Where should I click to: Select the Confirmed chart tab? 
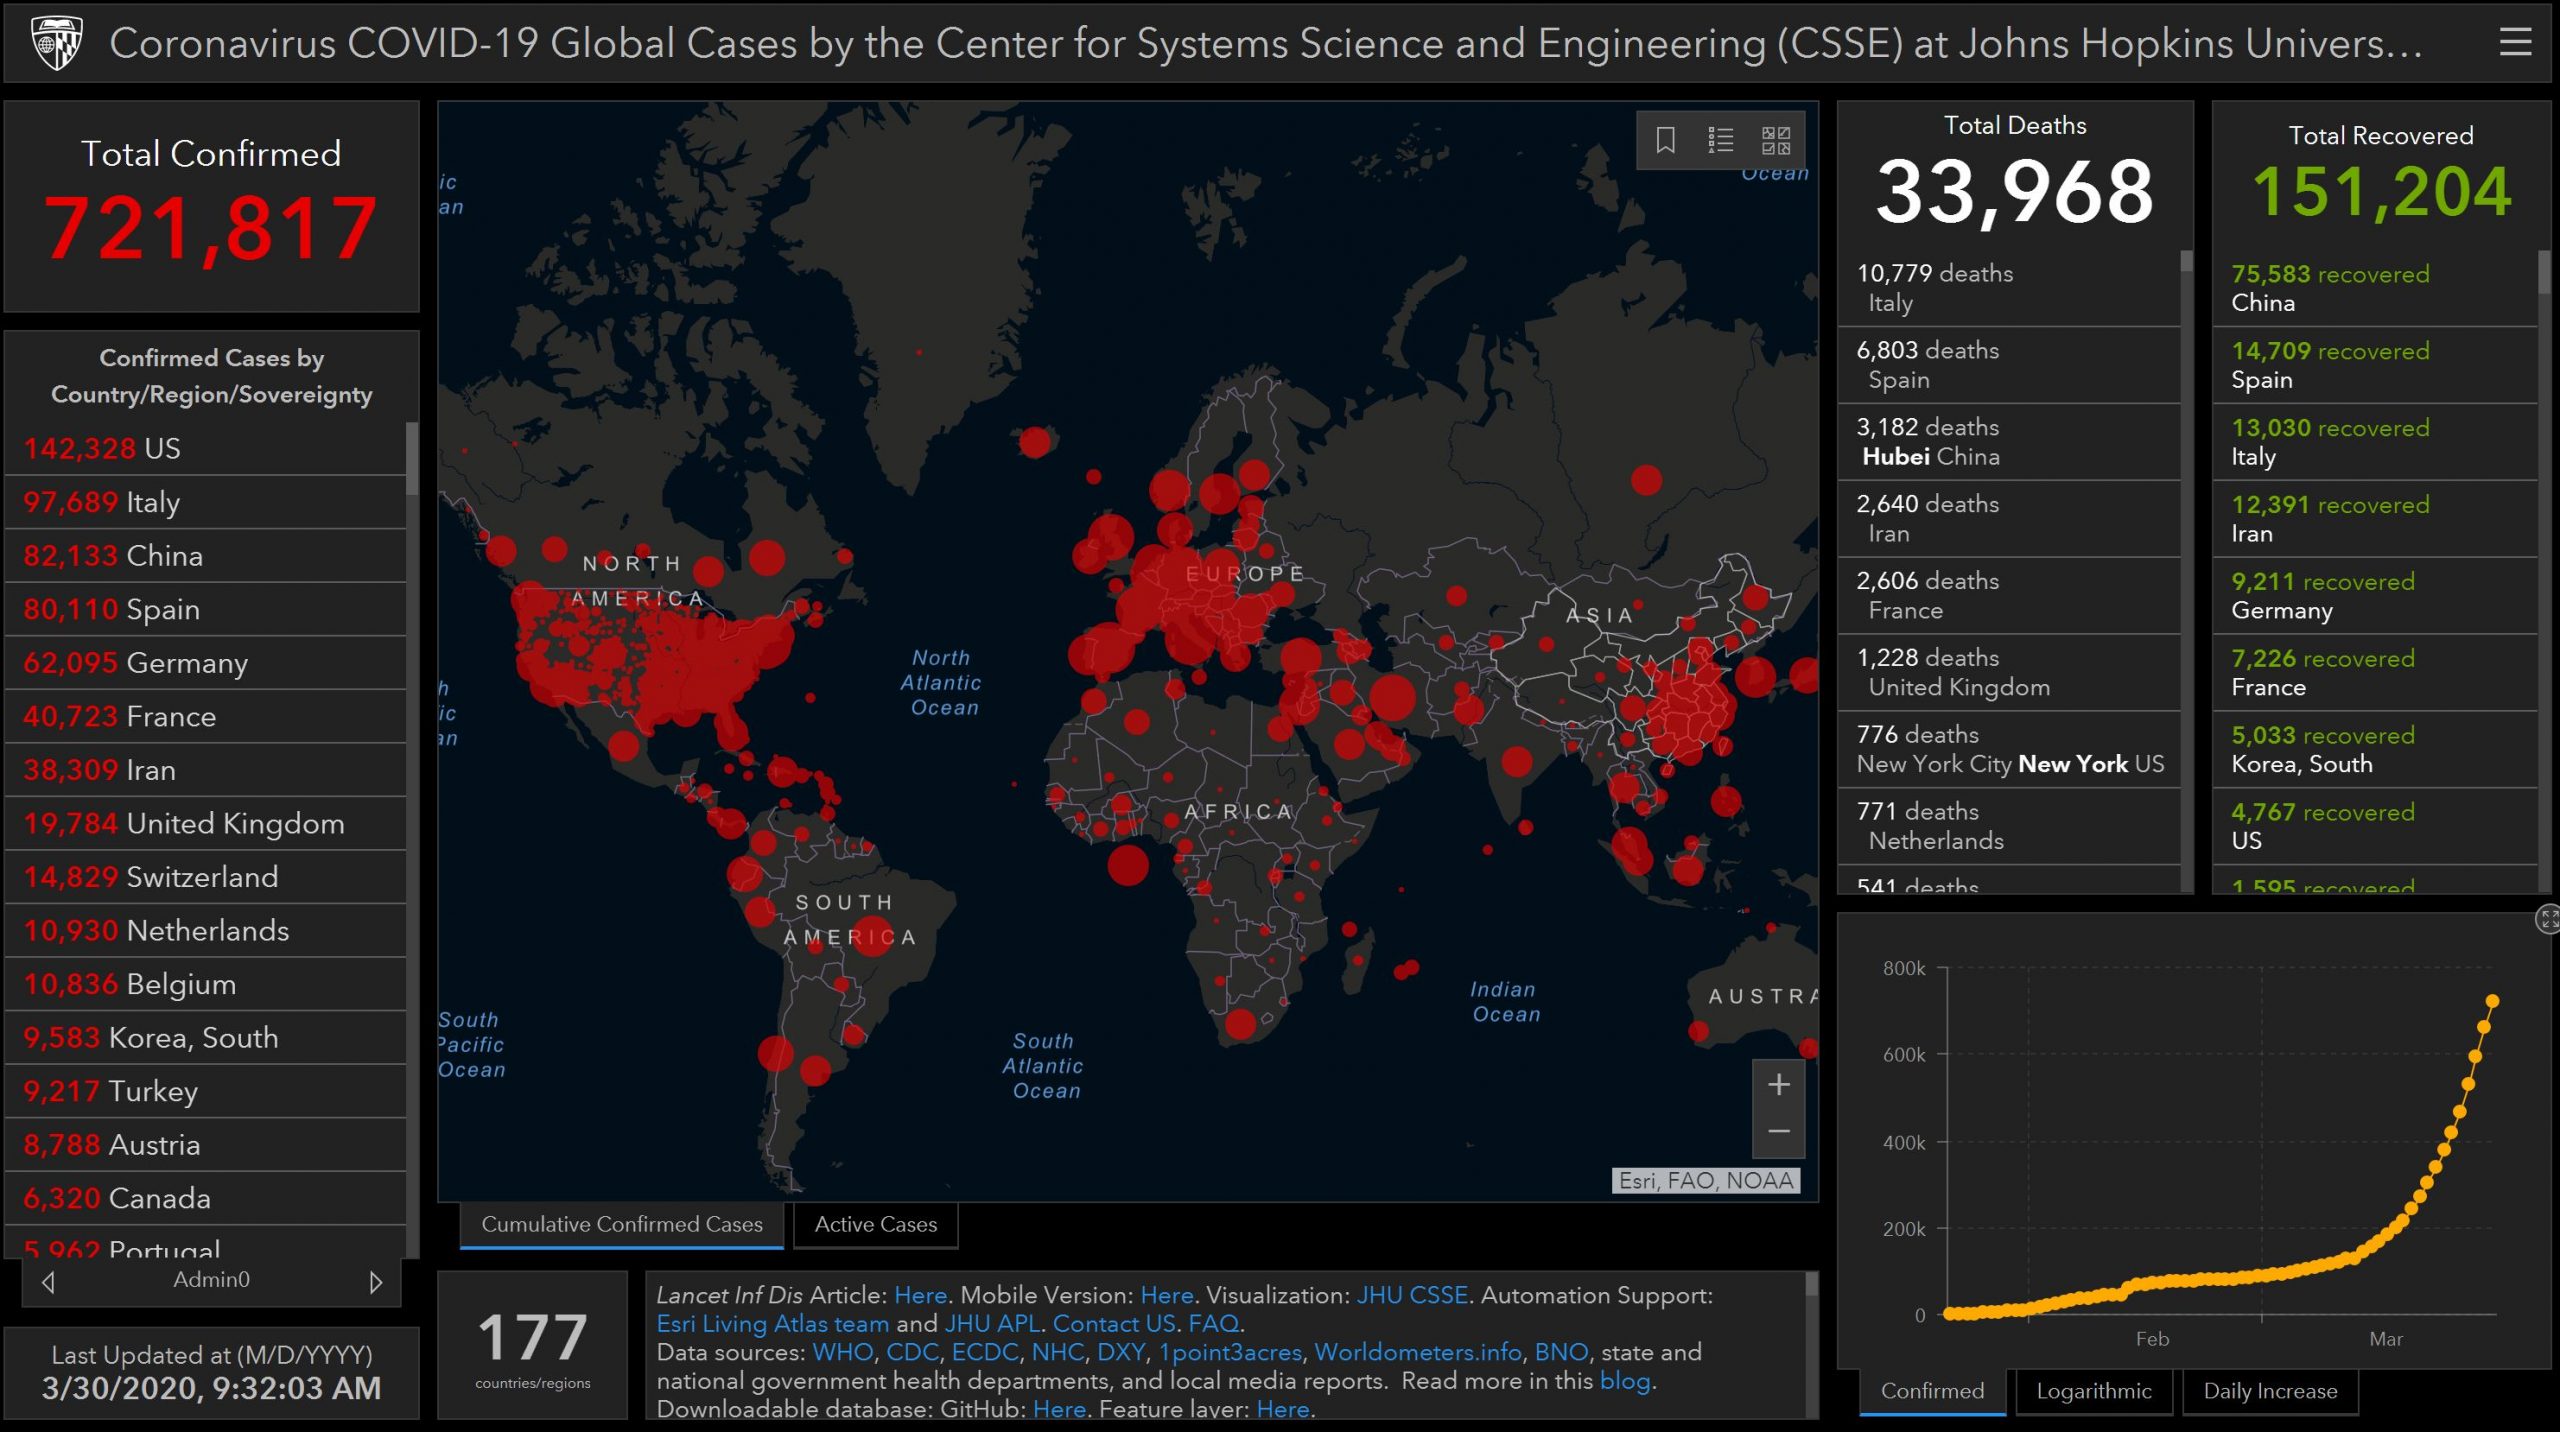pyautogui.click(x=1932, y=1391)
